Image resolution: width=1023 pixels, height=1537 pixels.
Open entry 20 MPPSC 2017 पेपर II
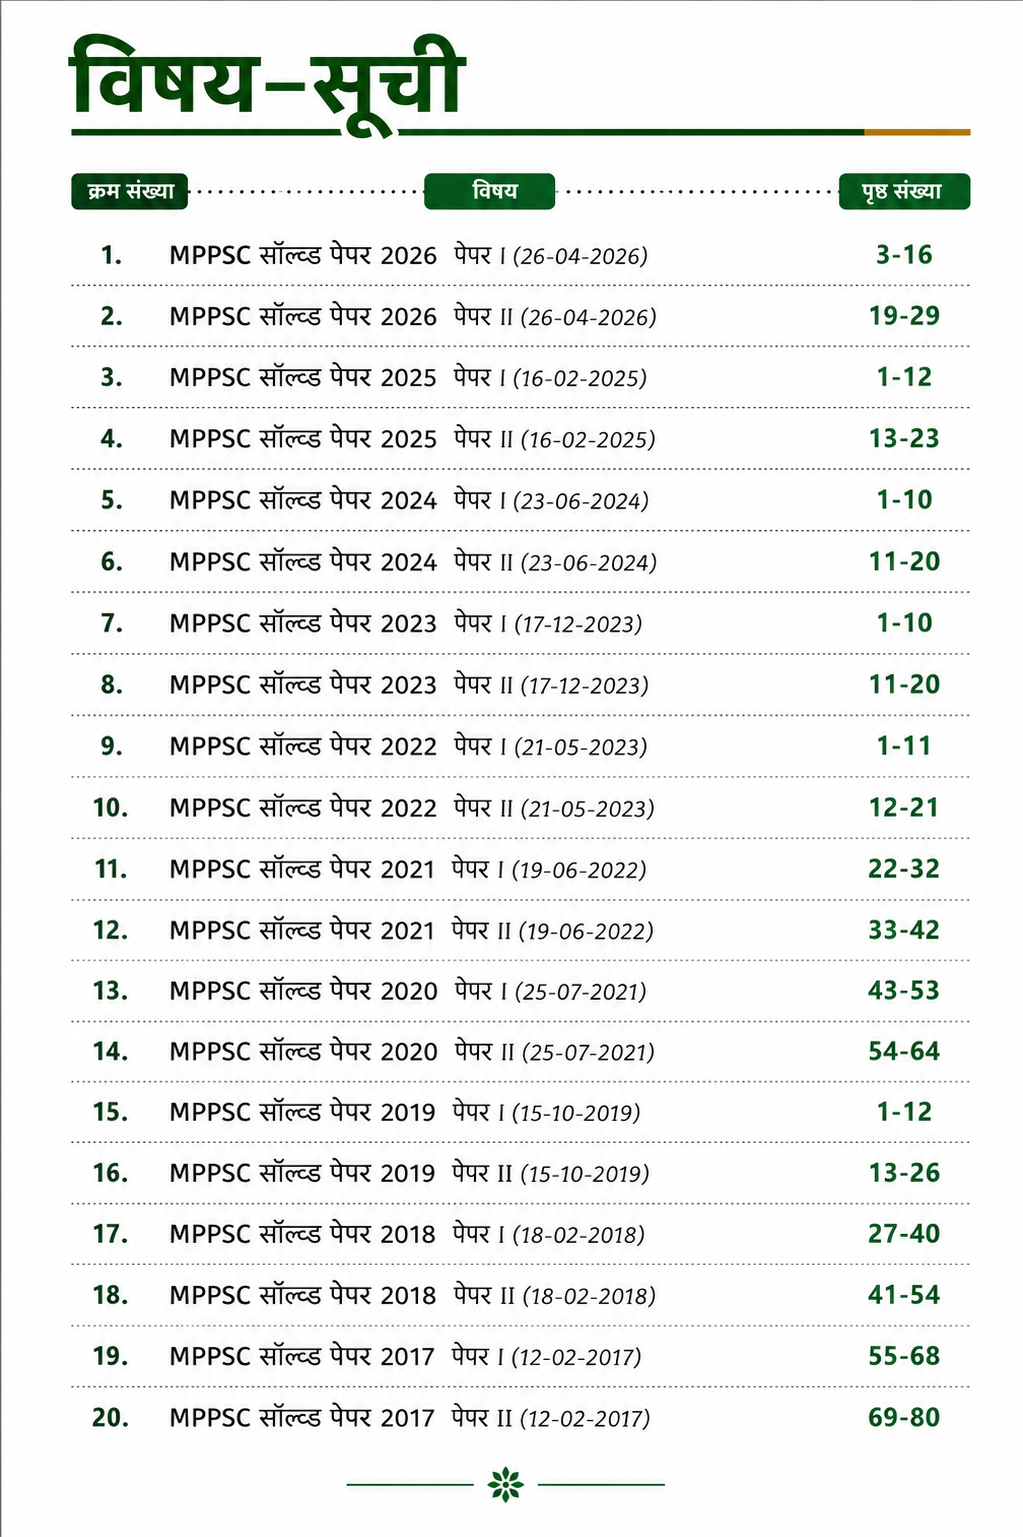pyautogui.click(x=520, y=1417)
